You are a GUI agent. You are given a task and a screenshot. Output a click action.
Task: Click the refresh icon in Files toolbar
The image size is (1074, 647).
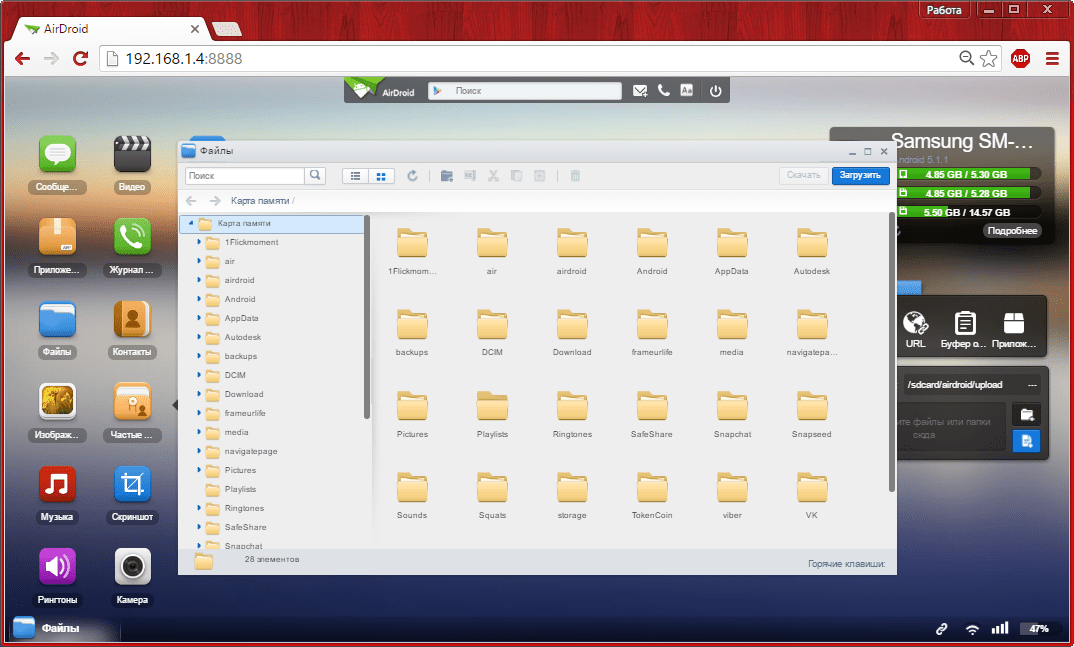coord(412,176)
